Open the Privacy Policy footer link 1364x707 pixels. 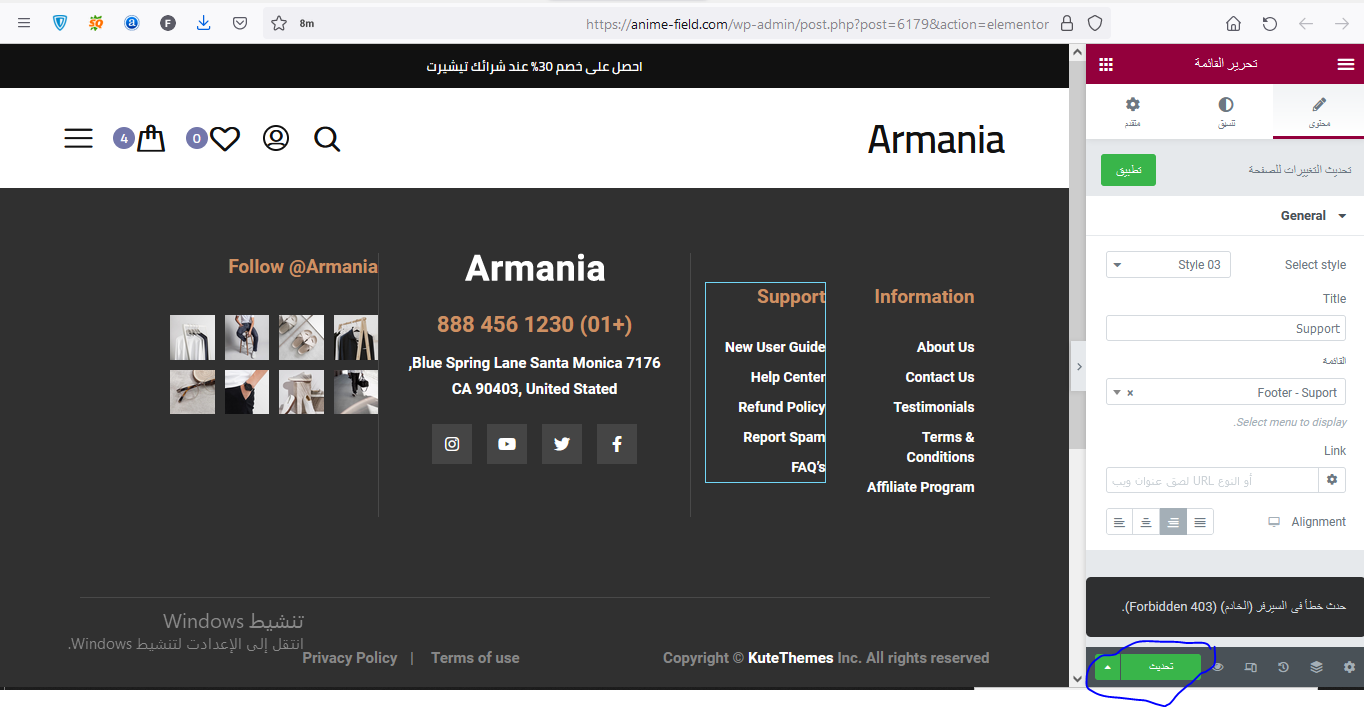(x=350, y=658)
